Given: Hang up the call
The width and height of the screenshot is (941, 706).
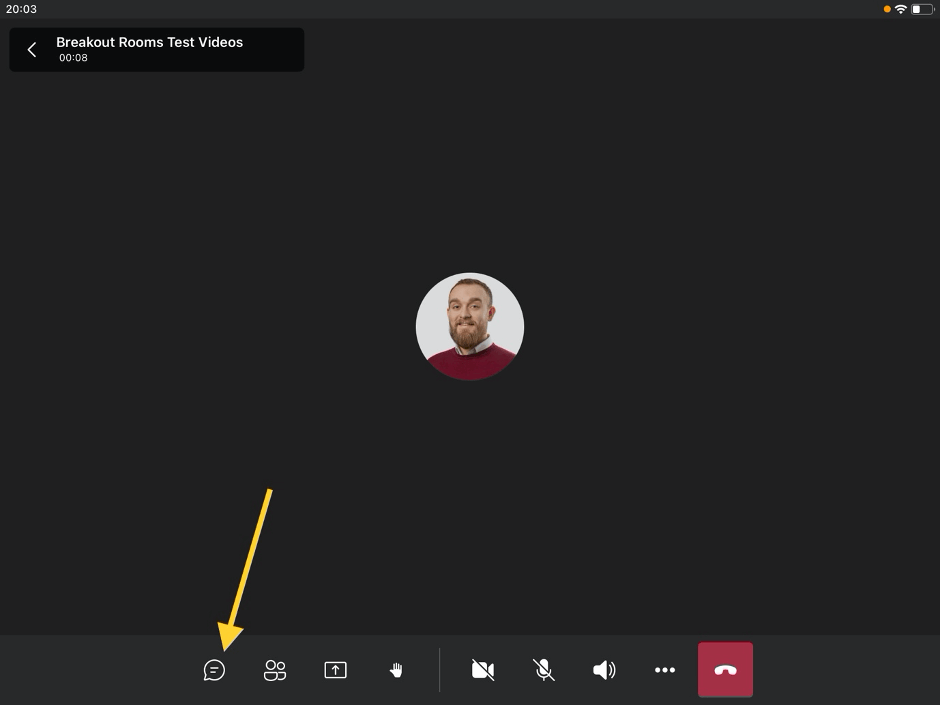Looking at the screenshot, I should point(725,670).
